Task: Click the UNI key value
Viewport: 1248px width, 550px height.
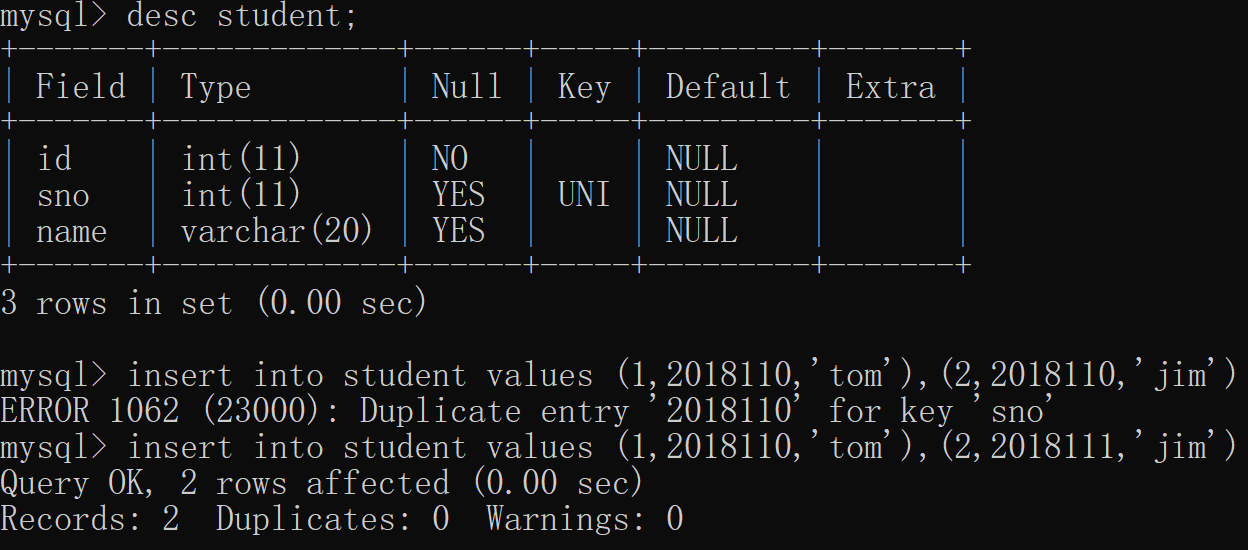Action: coord(584,195)
